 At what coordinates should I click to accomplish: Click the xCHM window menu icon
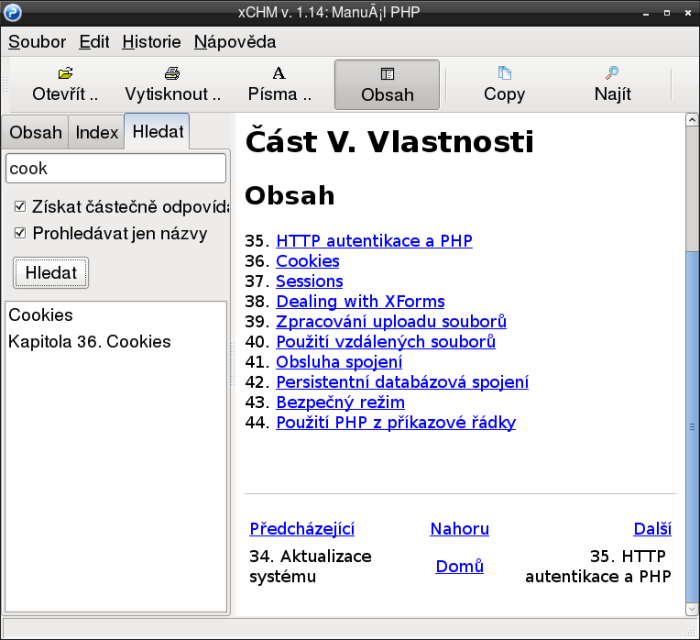click(12, 14)
